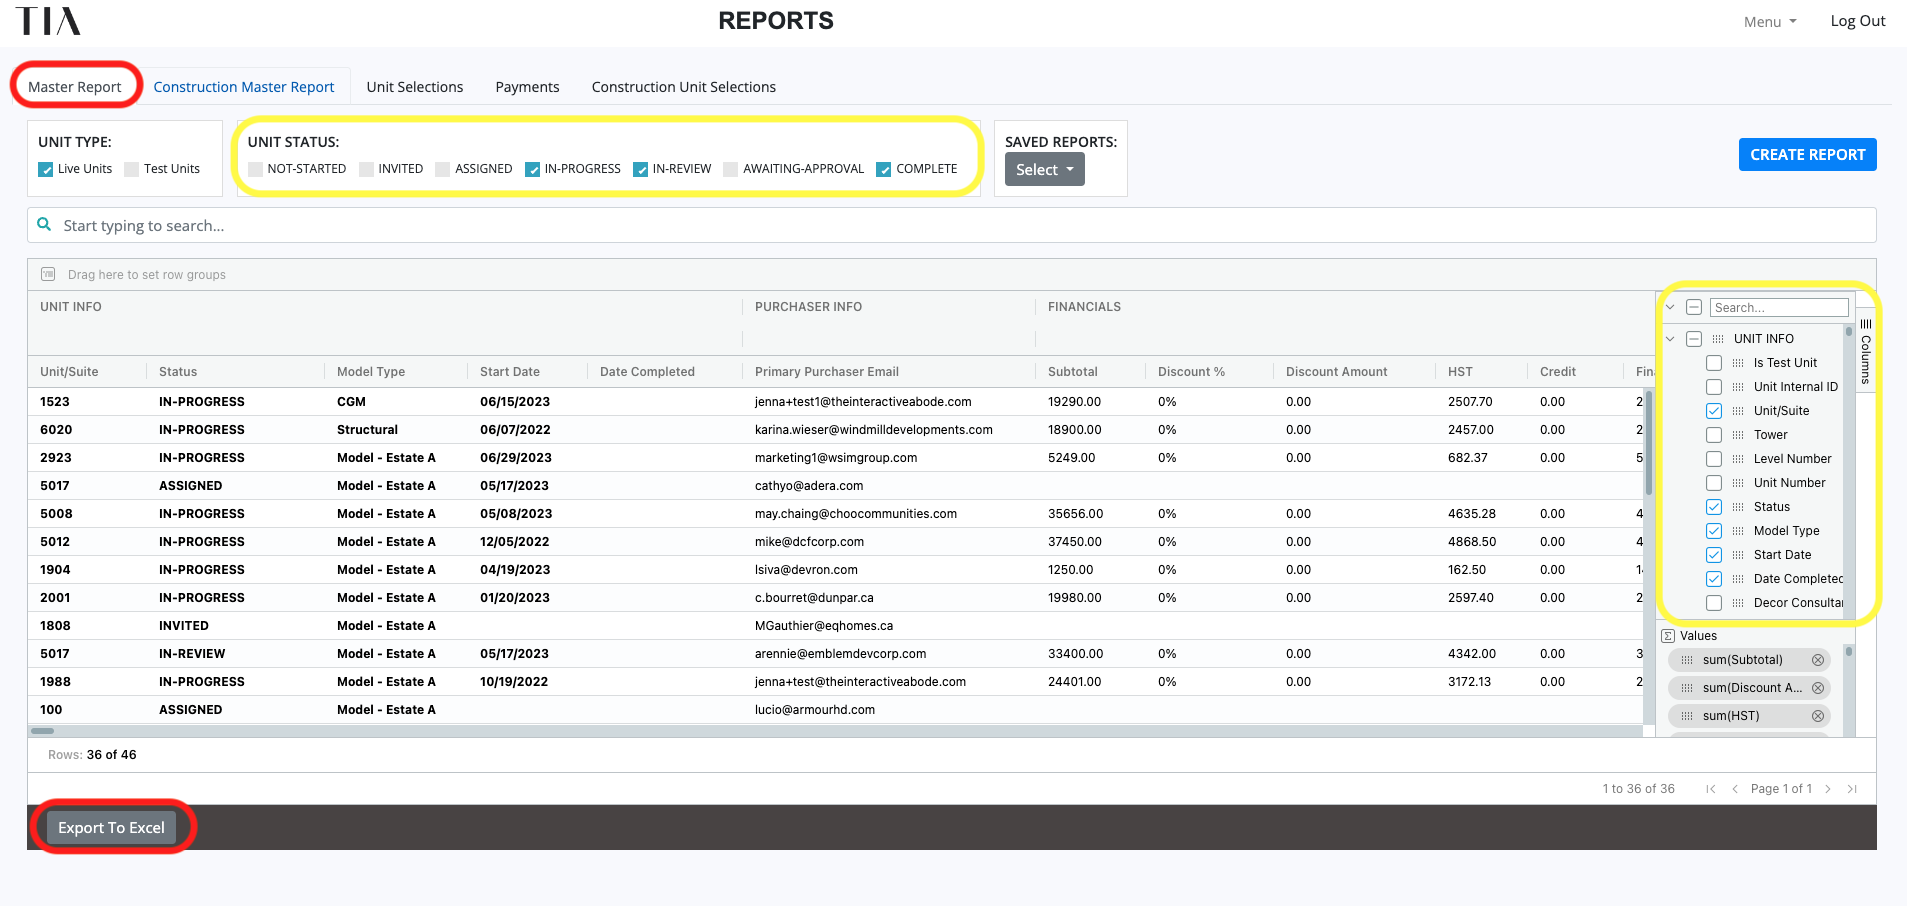The image size is (1907, 906).
Task: Collapse all column groups chevron
Action: click(1670, 307)
